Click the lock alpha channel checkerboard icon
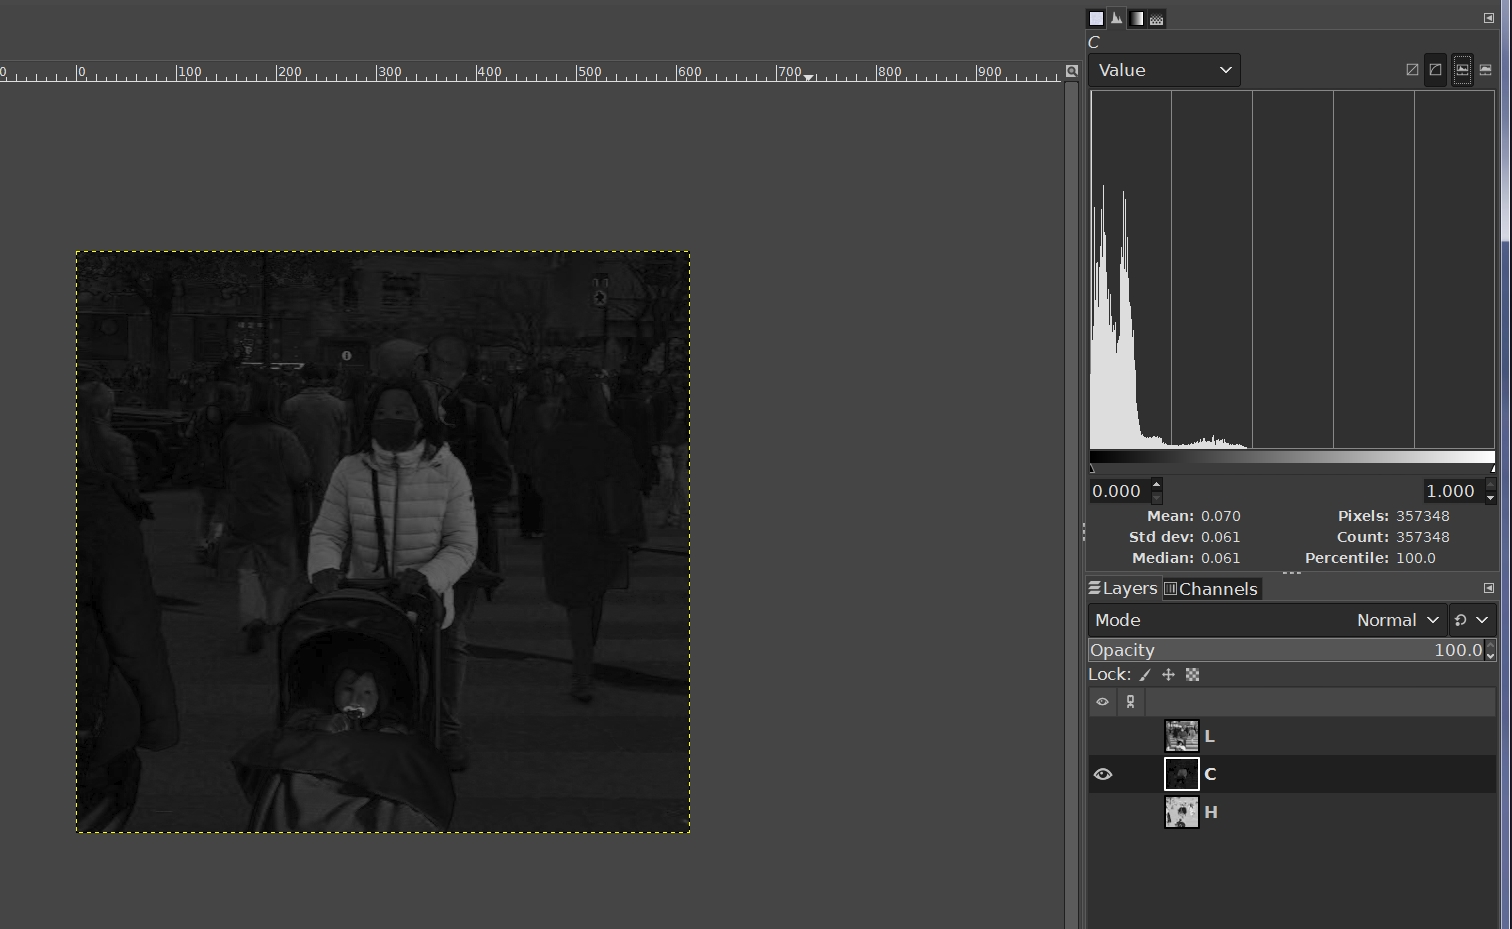Image resolution: width=1512 pixels, height=929 pixels. (x=1192, y=675)
